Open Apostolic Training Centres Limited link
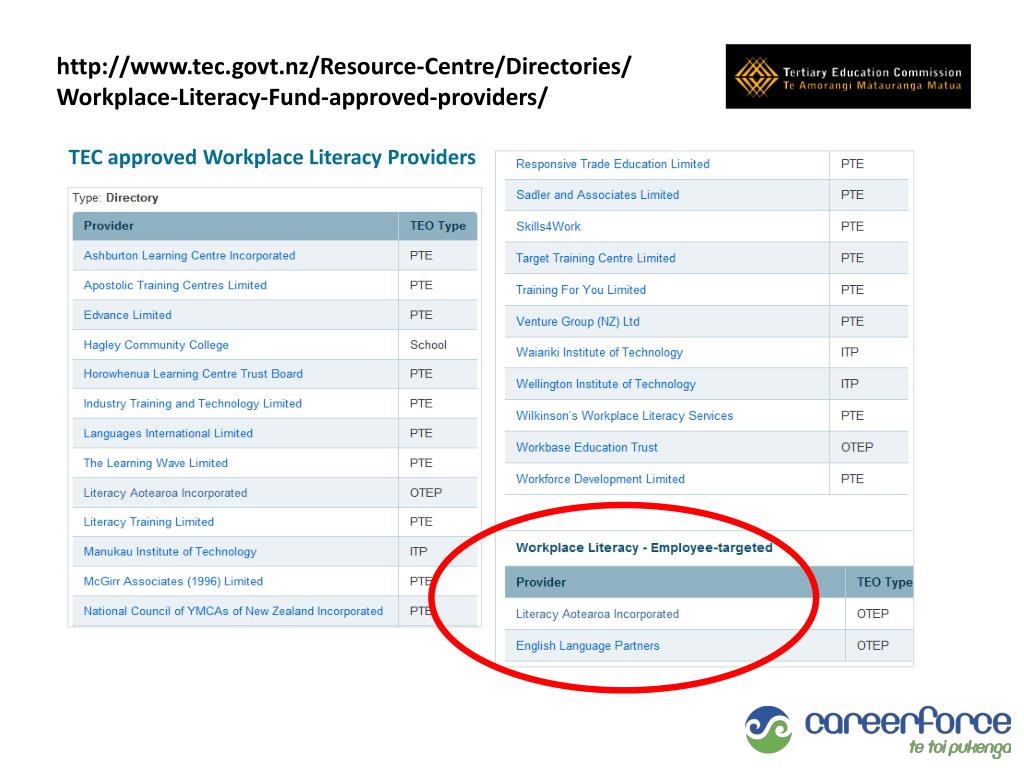This screenshot has width=1024, height=768. pos(175,285)
